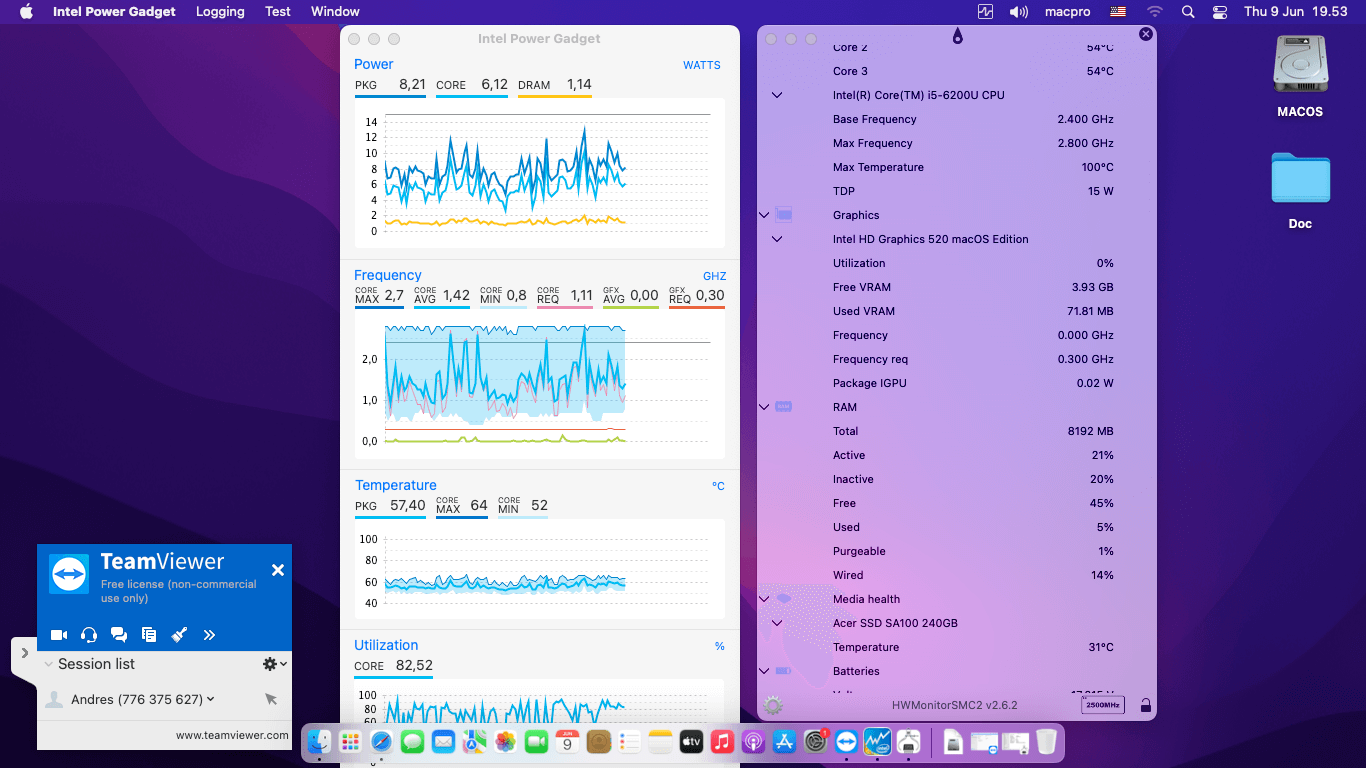Open Spotlight search in menu bar

1188,12
